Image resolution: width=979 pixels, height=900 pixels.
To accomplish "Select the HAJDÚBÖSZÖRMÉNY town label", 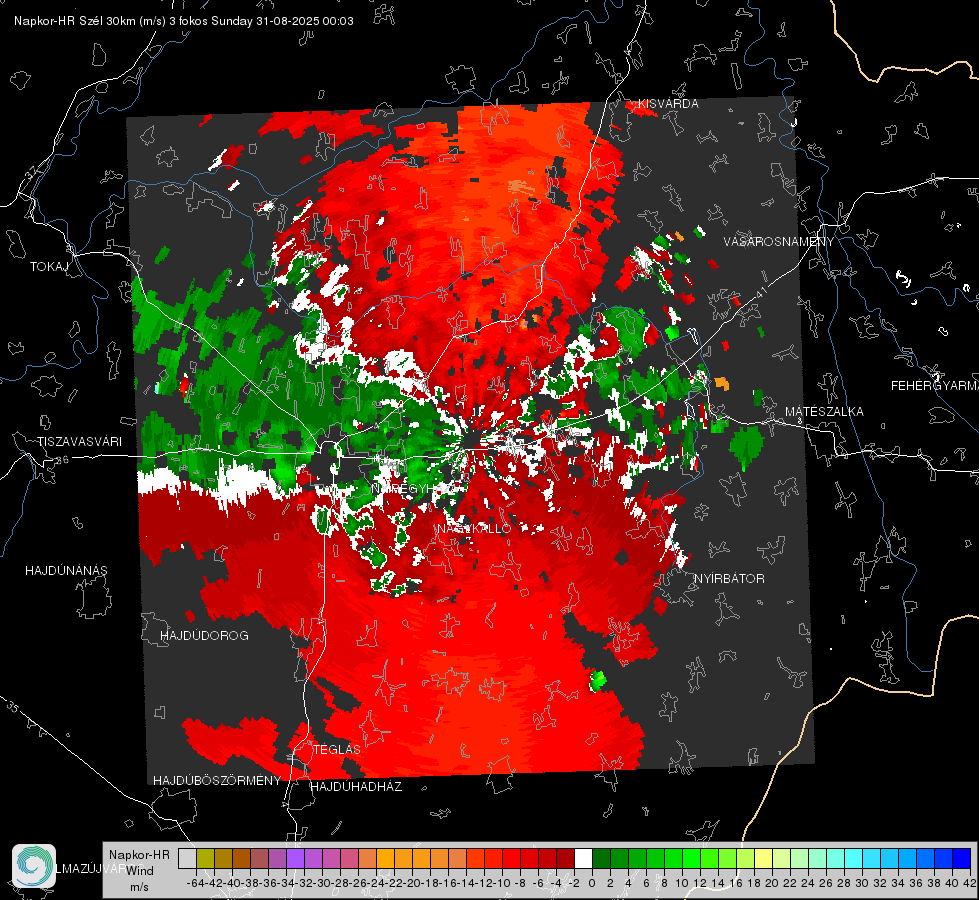I will [x=217, y=781].
